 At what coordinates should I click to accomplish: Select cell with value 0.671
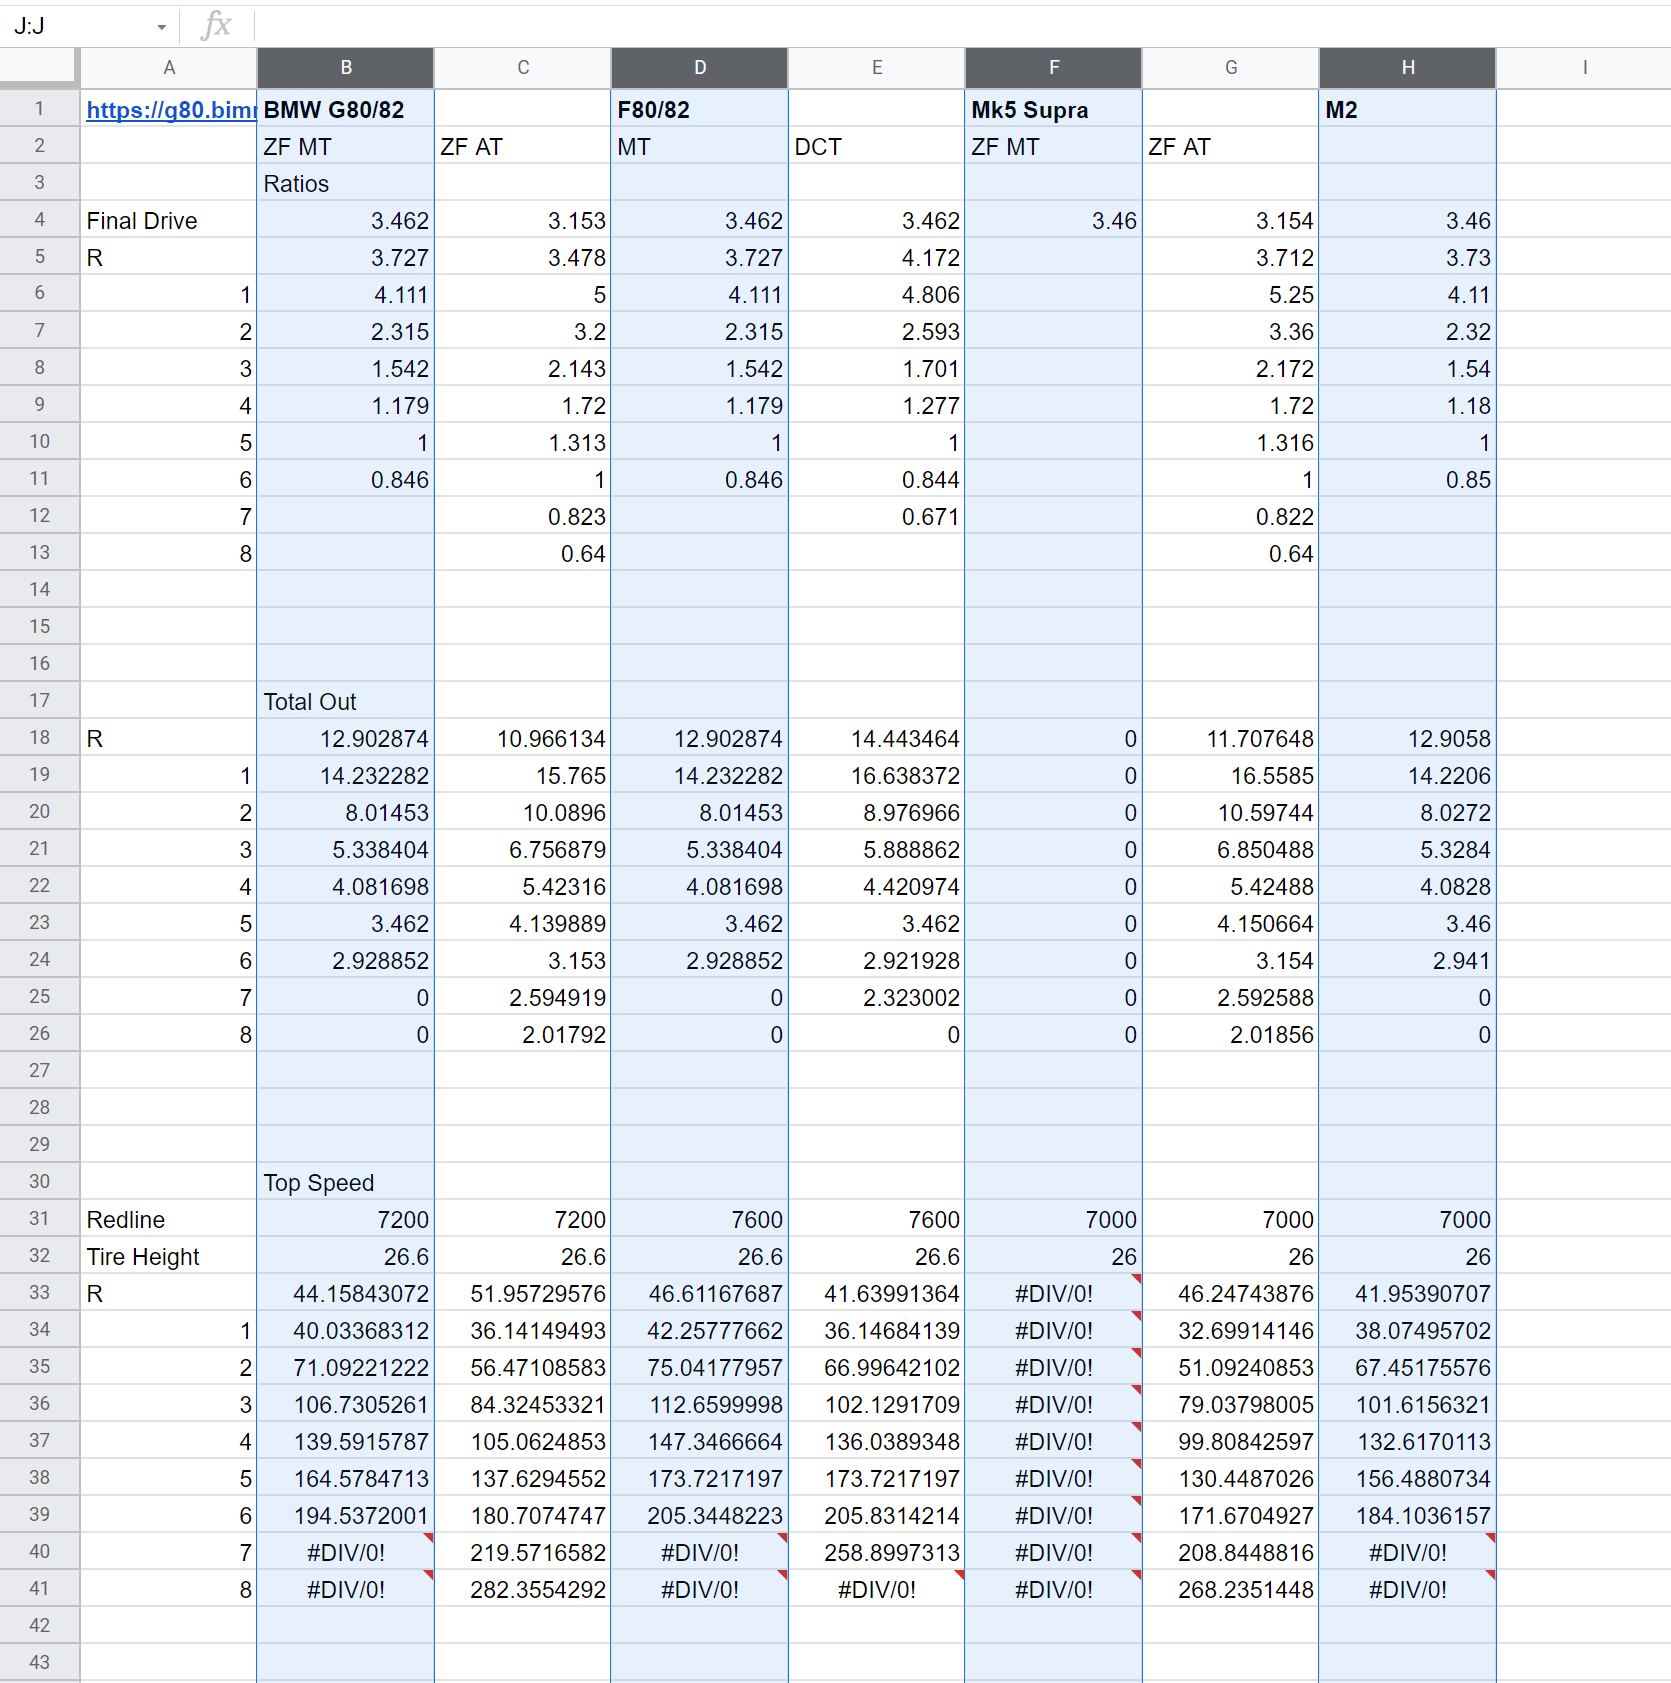[x=877, y=516]
